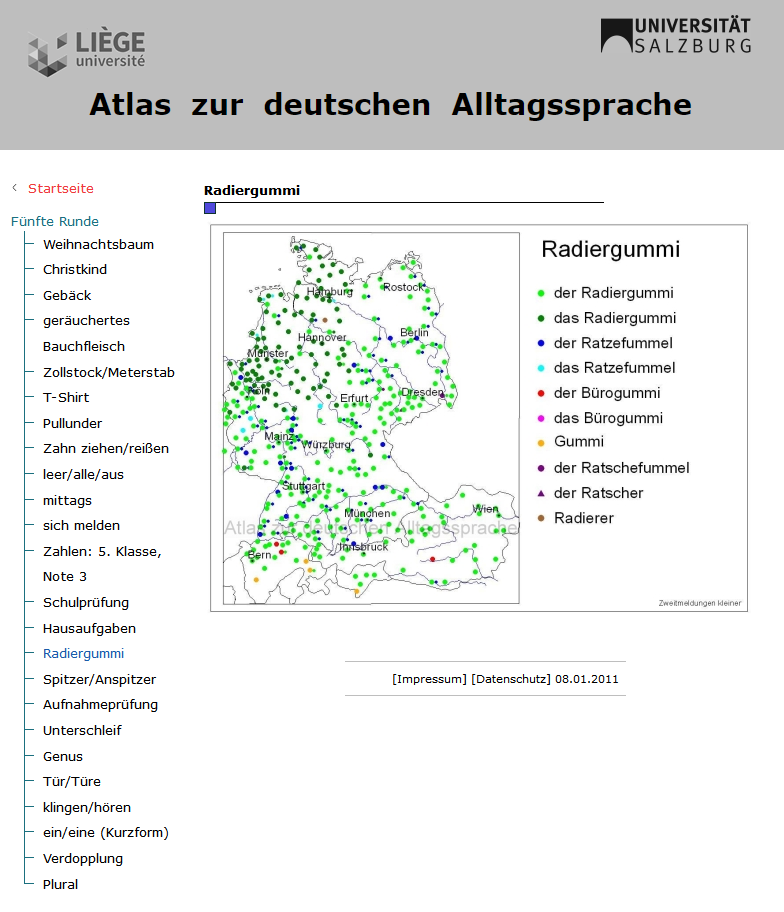The image size is (784, 912).
Task: Open the Datenschutz footer link
Action: tap(511, 679)
